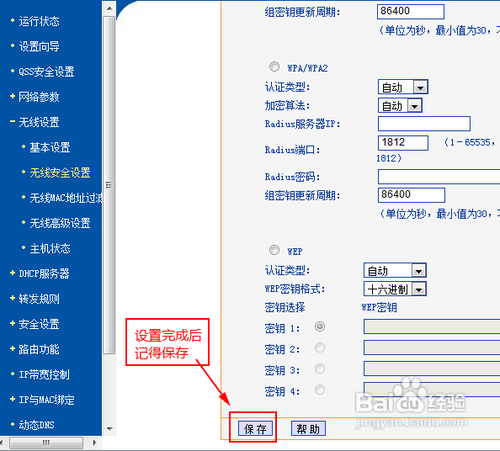The image size is (500, 451).
Task: Open IP带宽控制 menu item
Action: (44, 375)
